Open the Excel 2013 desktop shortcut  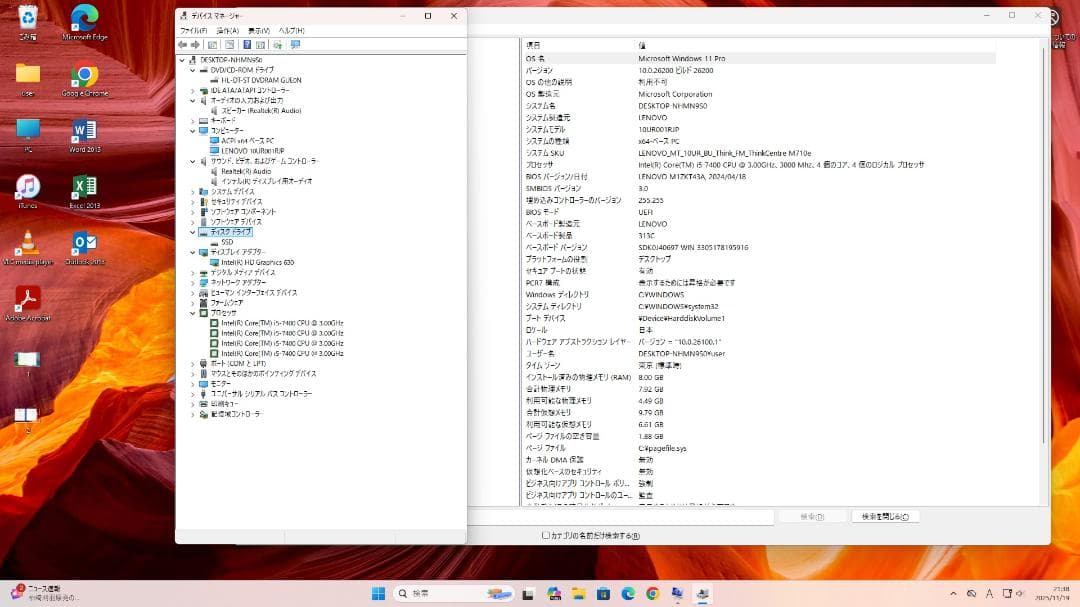85,191
